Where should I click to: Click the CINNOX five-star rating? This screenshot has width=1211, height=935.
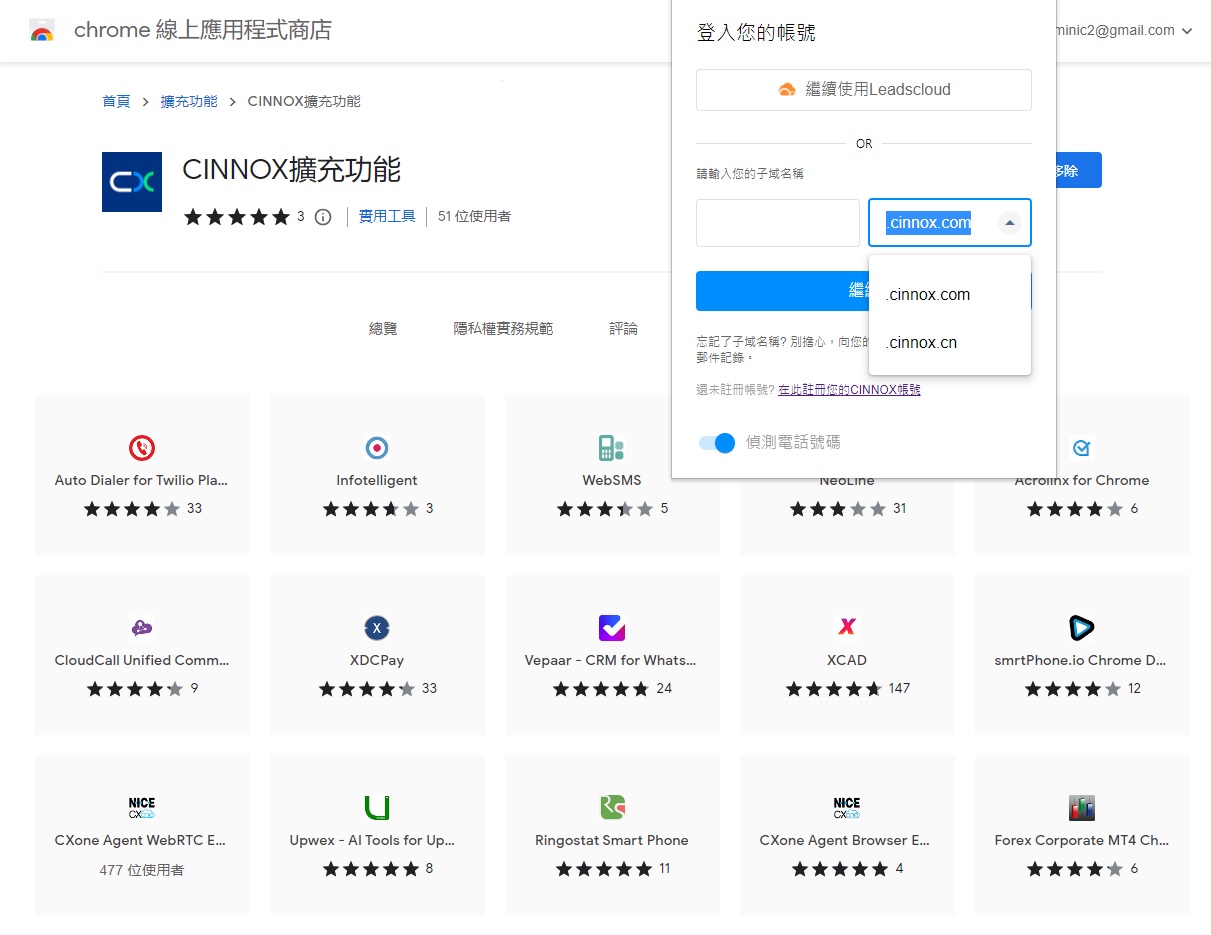click(x=237, y=216)
